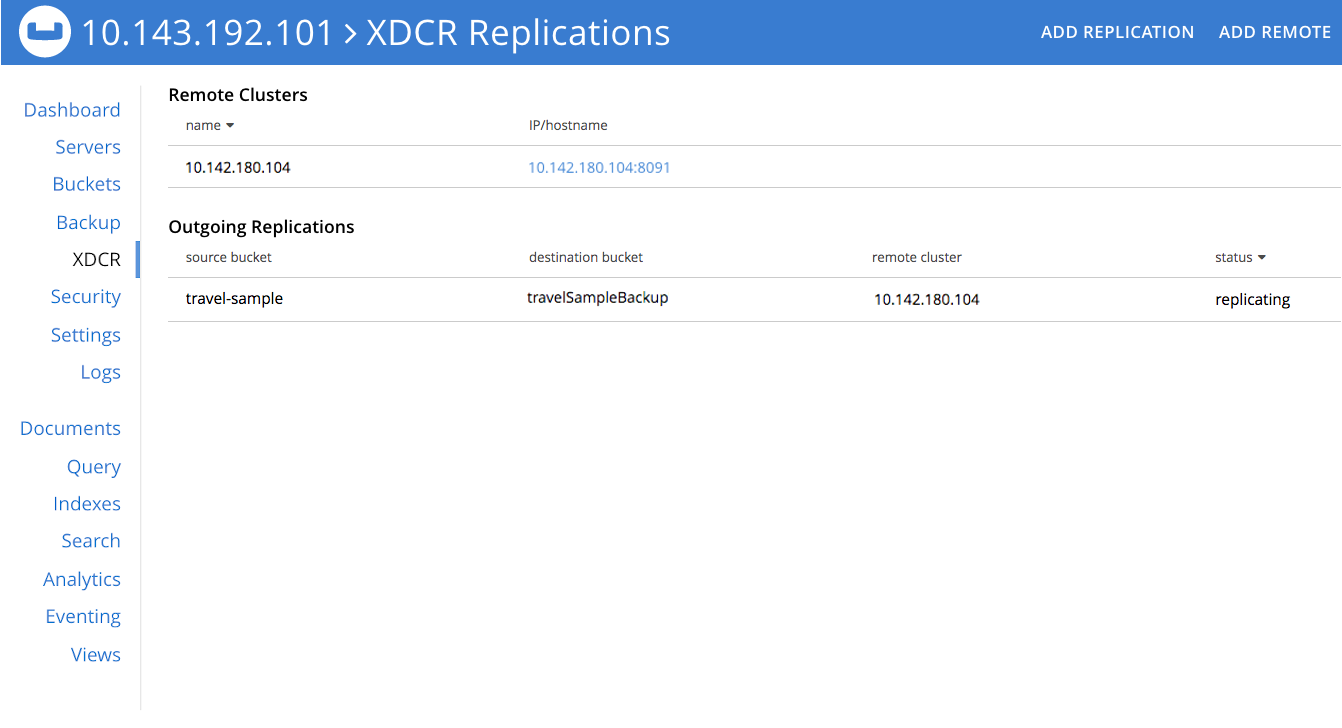
Task: Open the Servers page
Action: click(88, 146)
